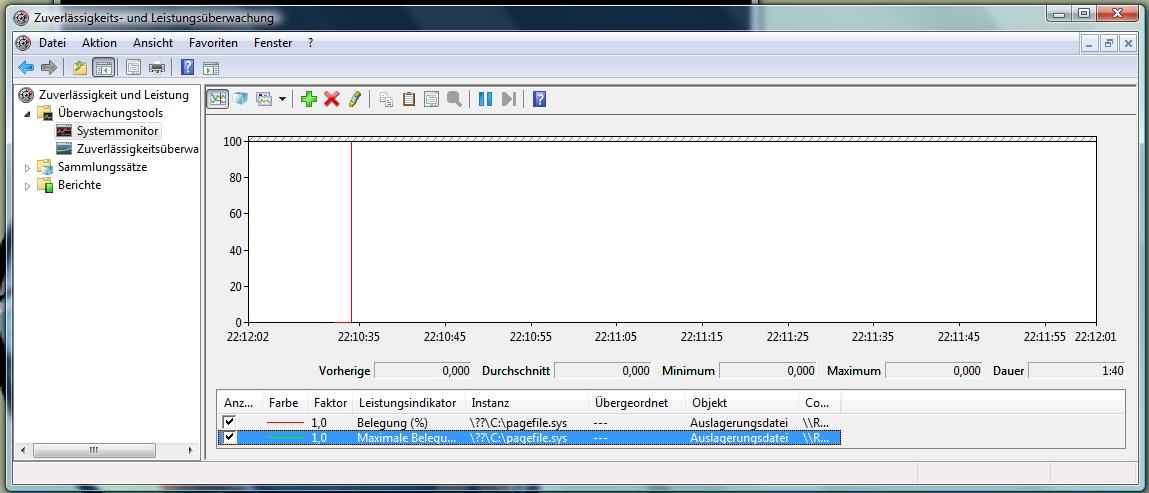The image size is (1149, 493).
Task: Click the greyed zoom magnifier icon
Action: (x=454, y=99)
